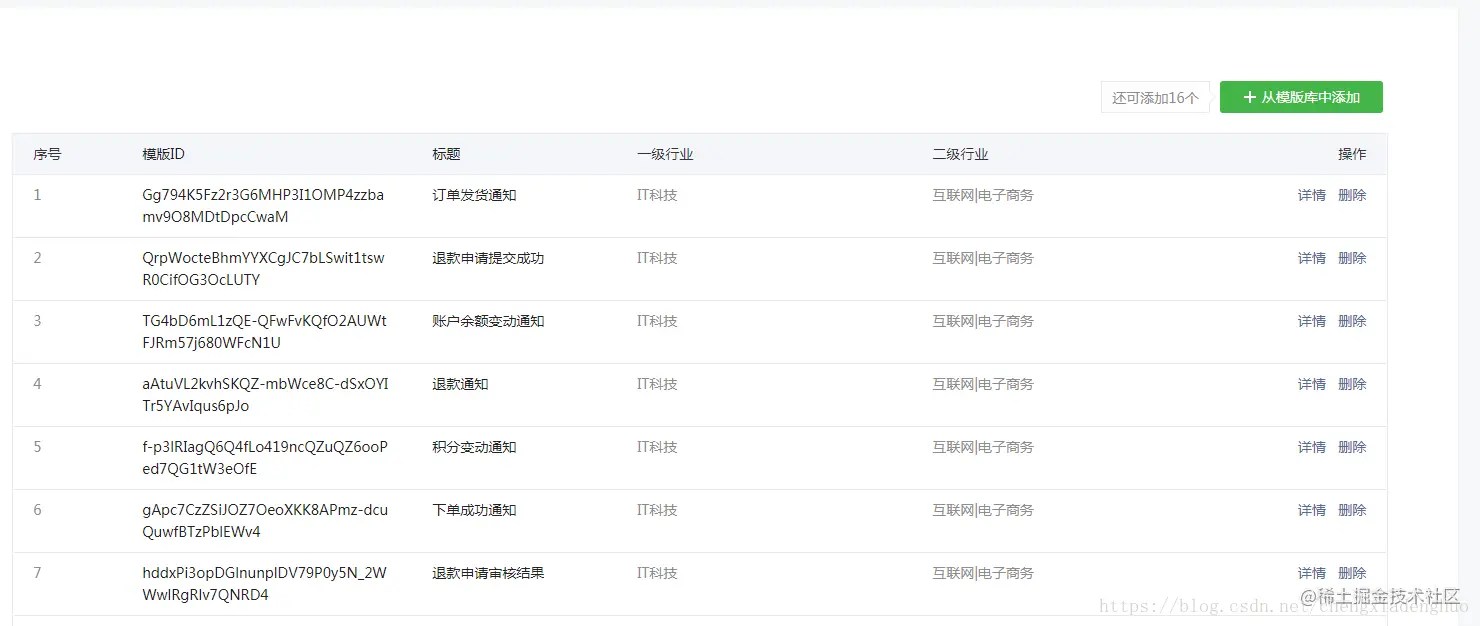Viewport: 1480px width, 626px height.
Task: Open 详情 for 订单发货通知
Action: pyautogui.click(x=1312, y=195)
